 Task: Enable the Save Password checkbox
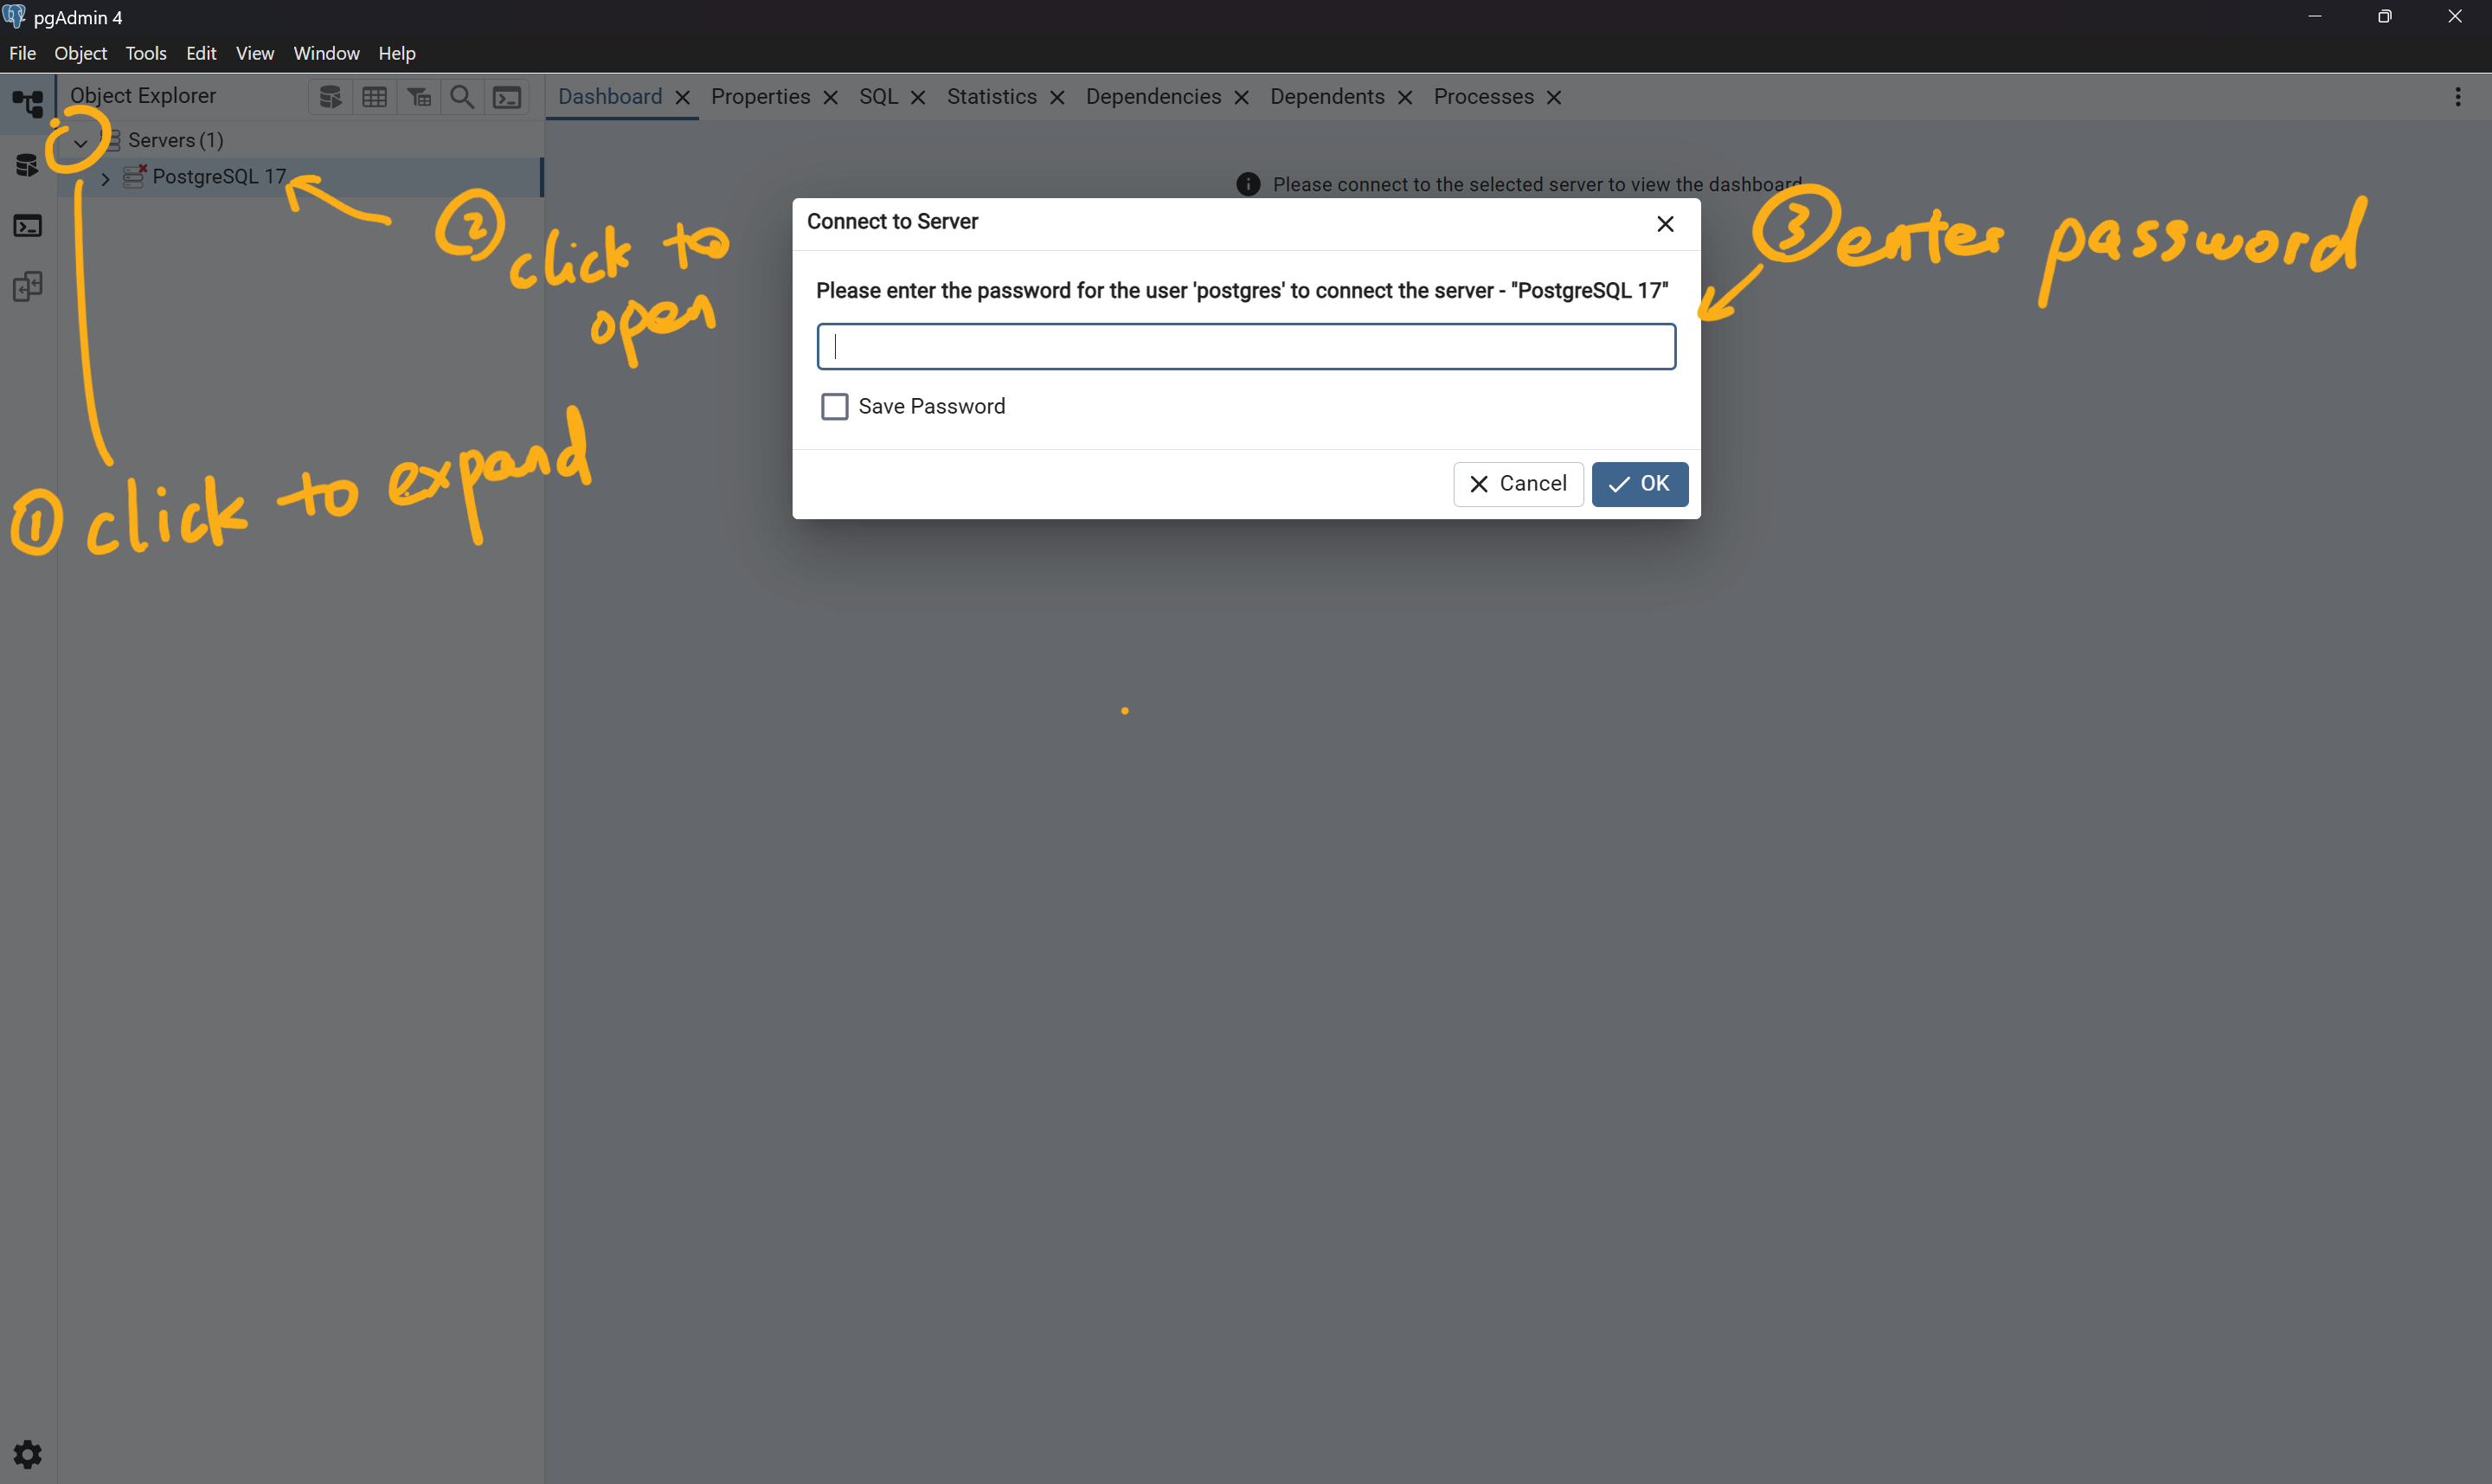click(x=834, y=406)
